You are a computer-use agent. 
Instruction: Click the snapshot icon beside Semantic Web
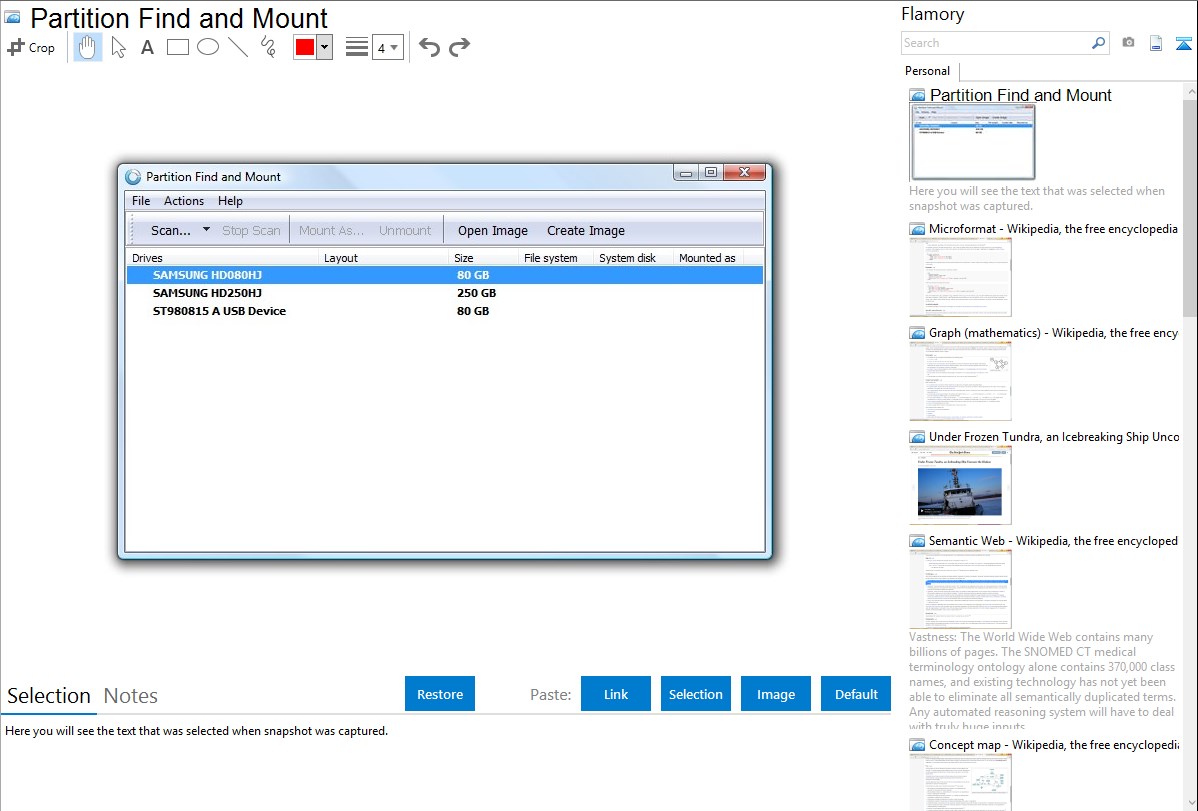tap(917, 540)
